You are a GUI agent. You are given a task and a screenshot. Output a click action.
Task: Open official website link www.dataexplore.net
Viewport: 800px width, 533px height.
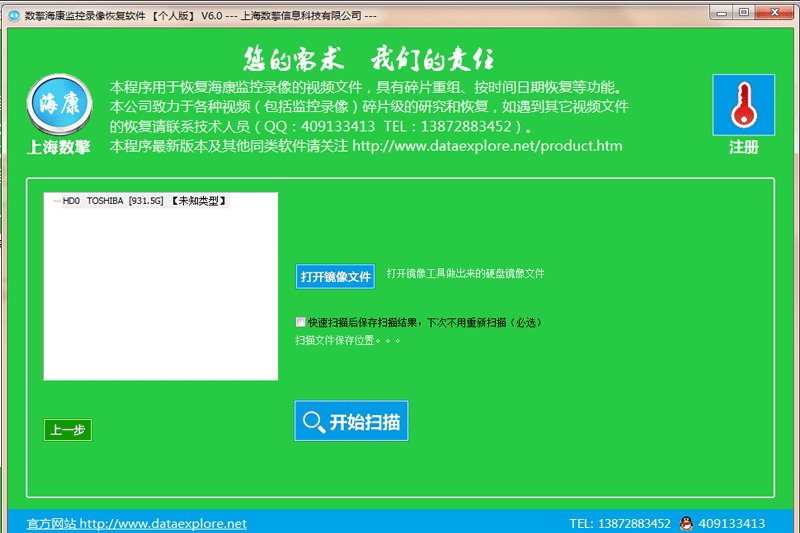(137, 524)
